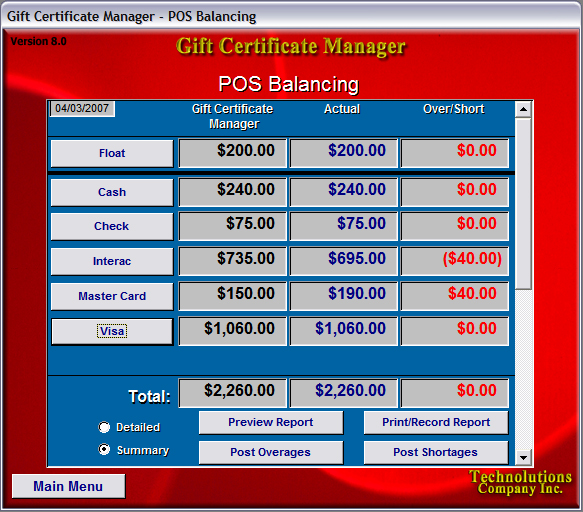Return to the Main Menu
The width and height of the screenshot is (583, 512).
68,486
